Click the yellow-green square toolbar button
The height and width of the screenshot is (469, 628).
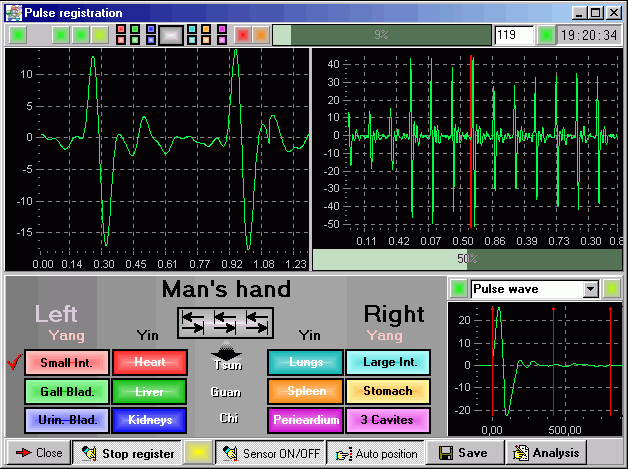click(x=100, y=35)
